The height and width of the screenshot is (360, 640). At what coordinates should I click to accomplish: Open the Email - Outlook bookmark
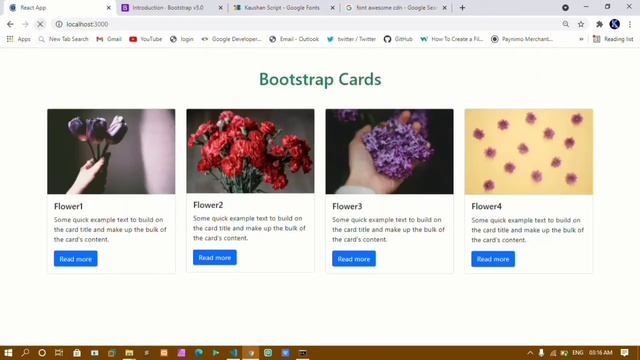click(294, 39)
